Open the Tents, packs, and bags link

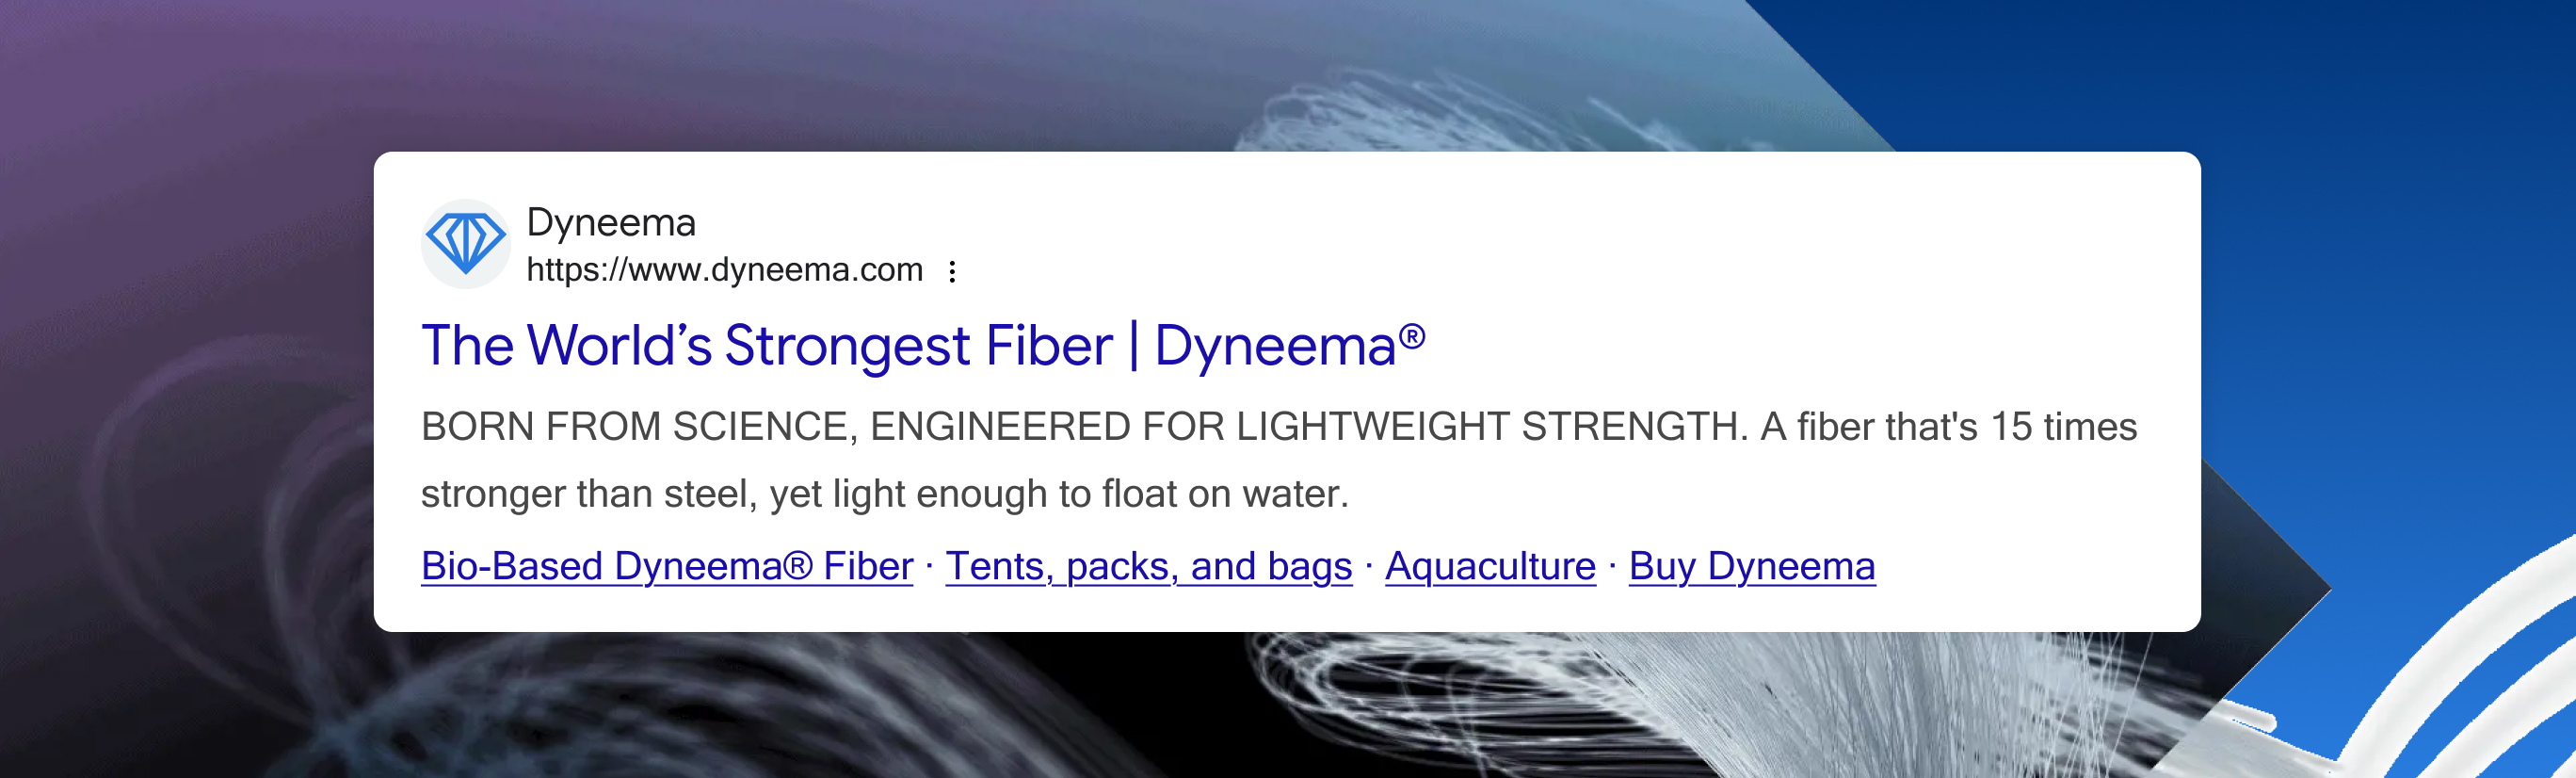[1147, 566]
